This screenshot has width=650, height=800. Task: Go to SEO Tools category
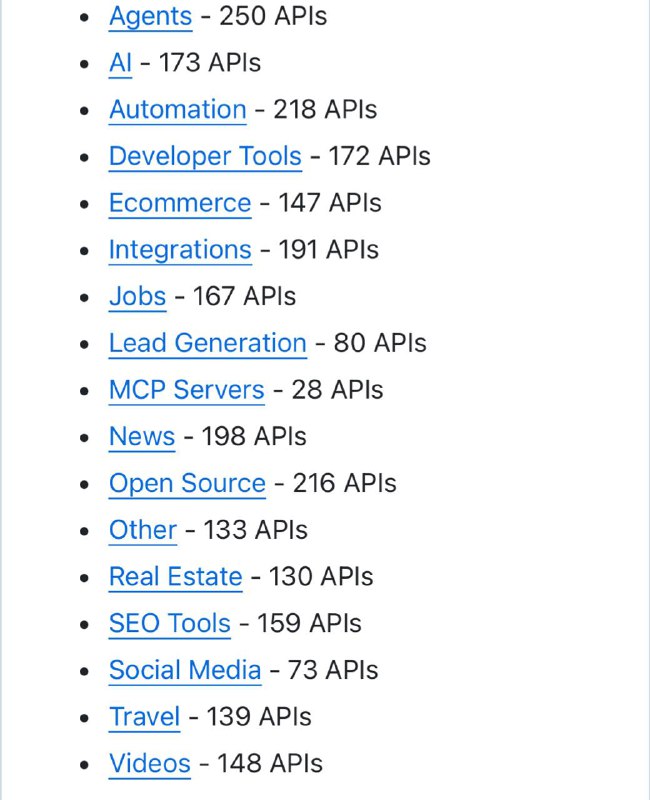tap(169, 624)
